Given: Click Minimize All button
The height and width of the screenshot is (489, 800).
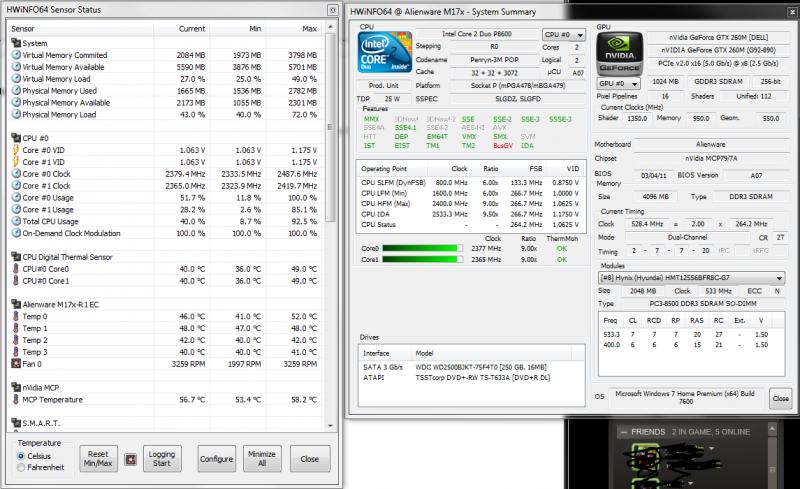Looking at the screenshot, I should click(262, 458).
